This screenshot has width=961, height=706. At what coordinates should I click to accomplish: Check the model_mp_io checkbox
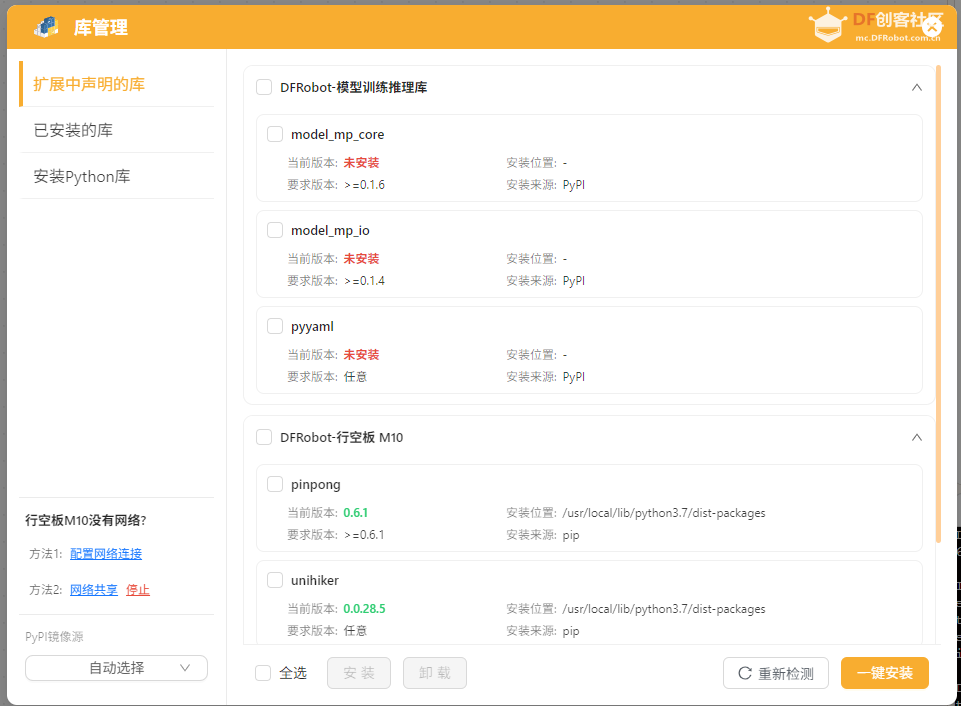tap(275, 230)
